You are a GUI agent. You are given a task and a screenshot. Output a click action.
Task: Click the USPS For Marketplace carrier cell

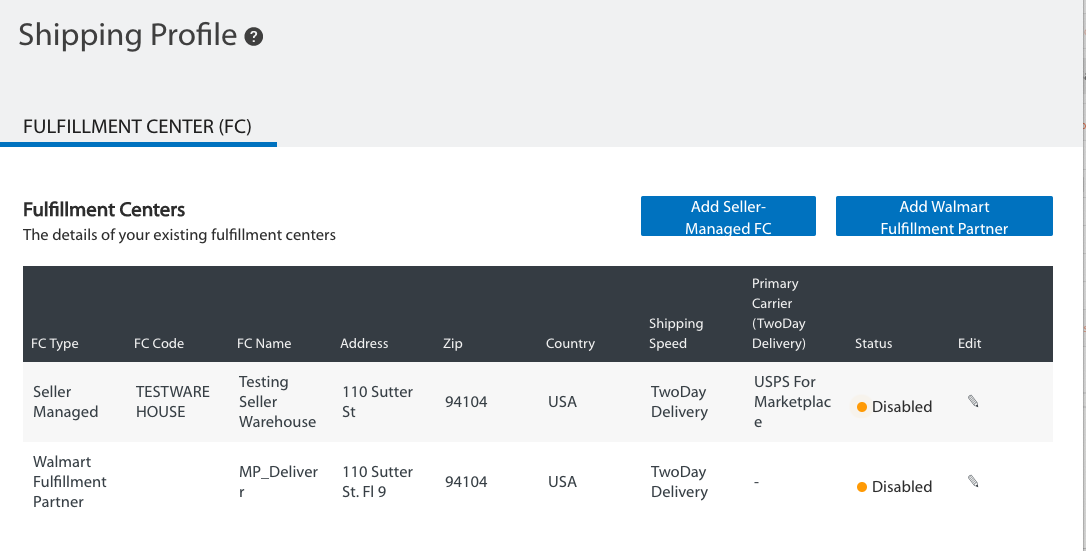[792, 401]
